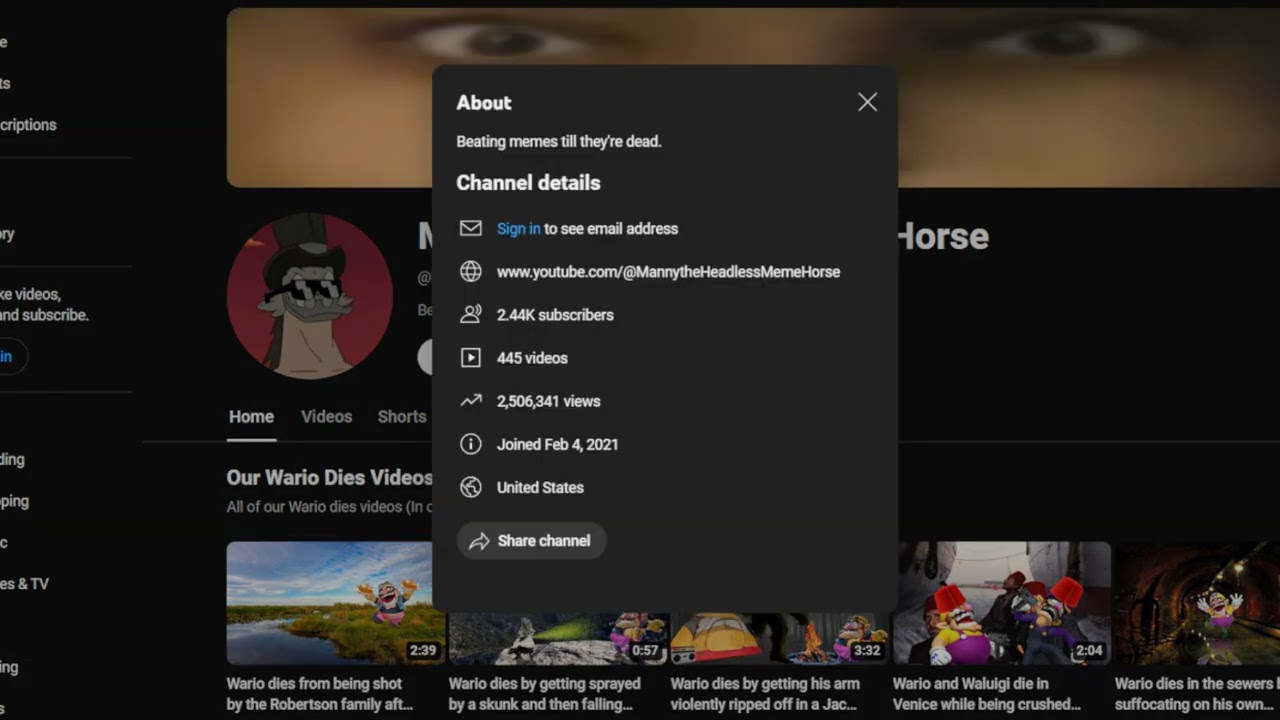
Task: Click the subscribers people icon
Action: [x=470, y=314]
